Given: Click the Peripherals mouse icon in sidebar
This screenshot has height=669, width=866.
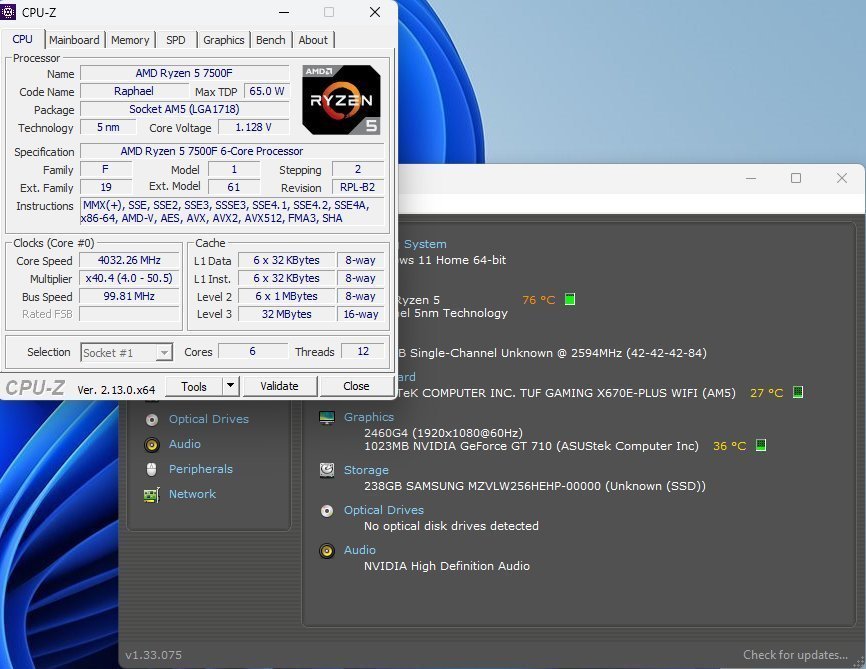Looking at the screenshot, I should pos(152,470).
